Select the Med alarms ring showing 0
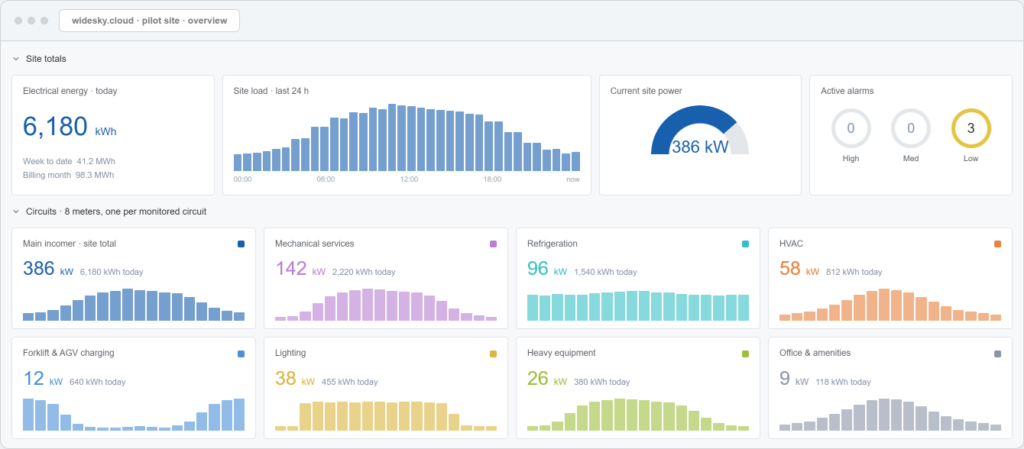This screenshot has height=449, width=1024. (x=910, y=128)
